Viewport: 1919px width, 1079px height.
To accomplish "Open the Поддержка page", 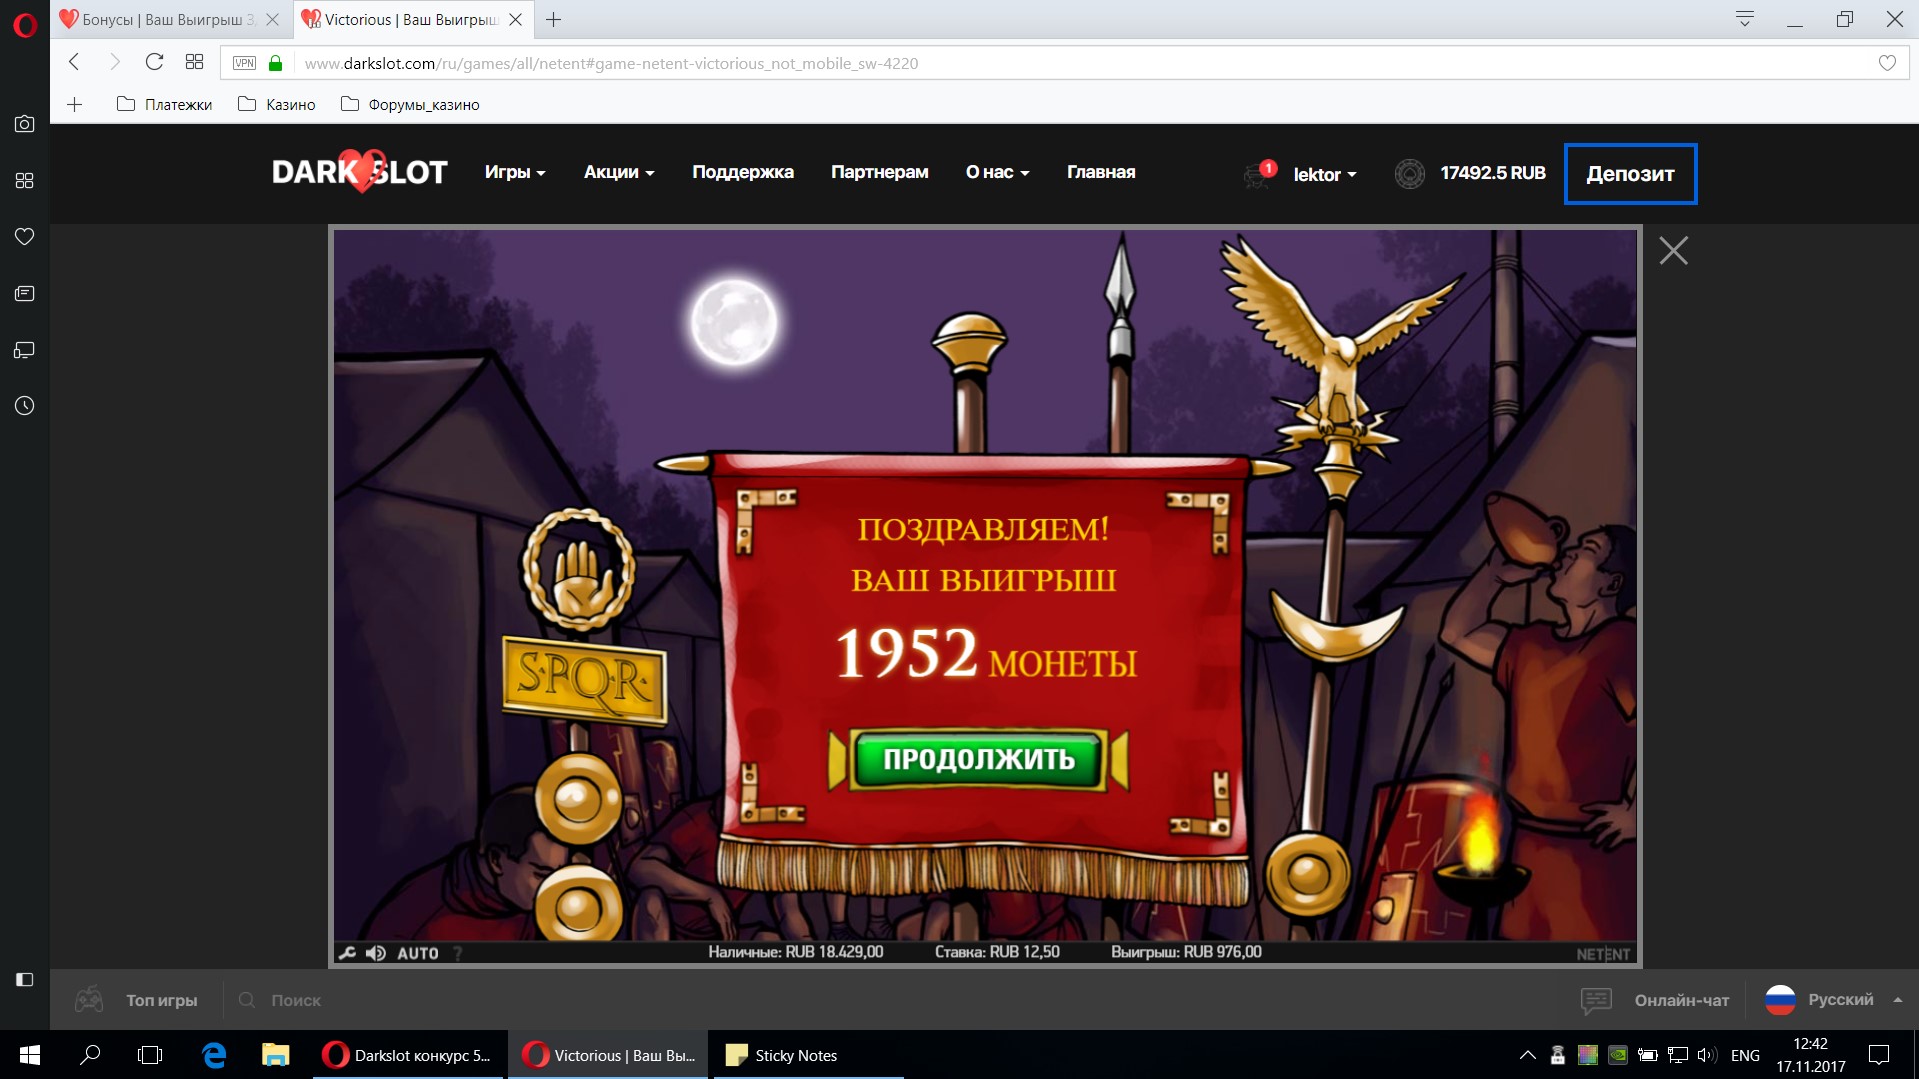I will tap(743, 172).
